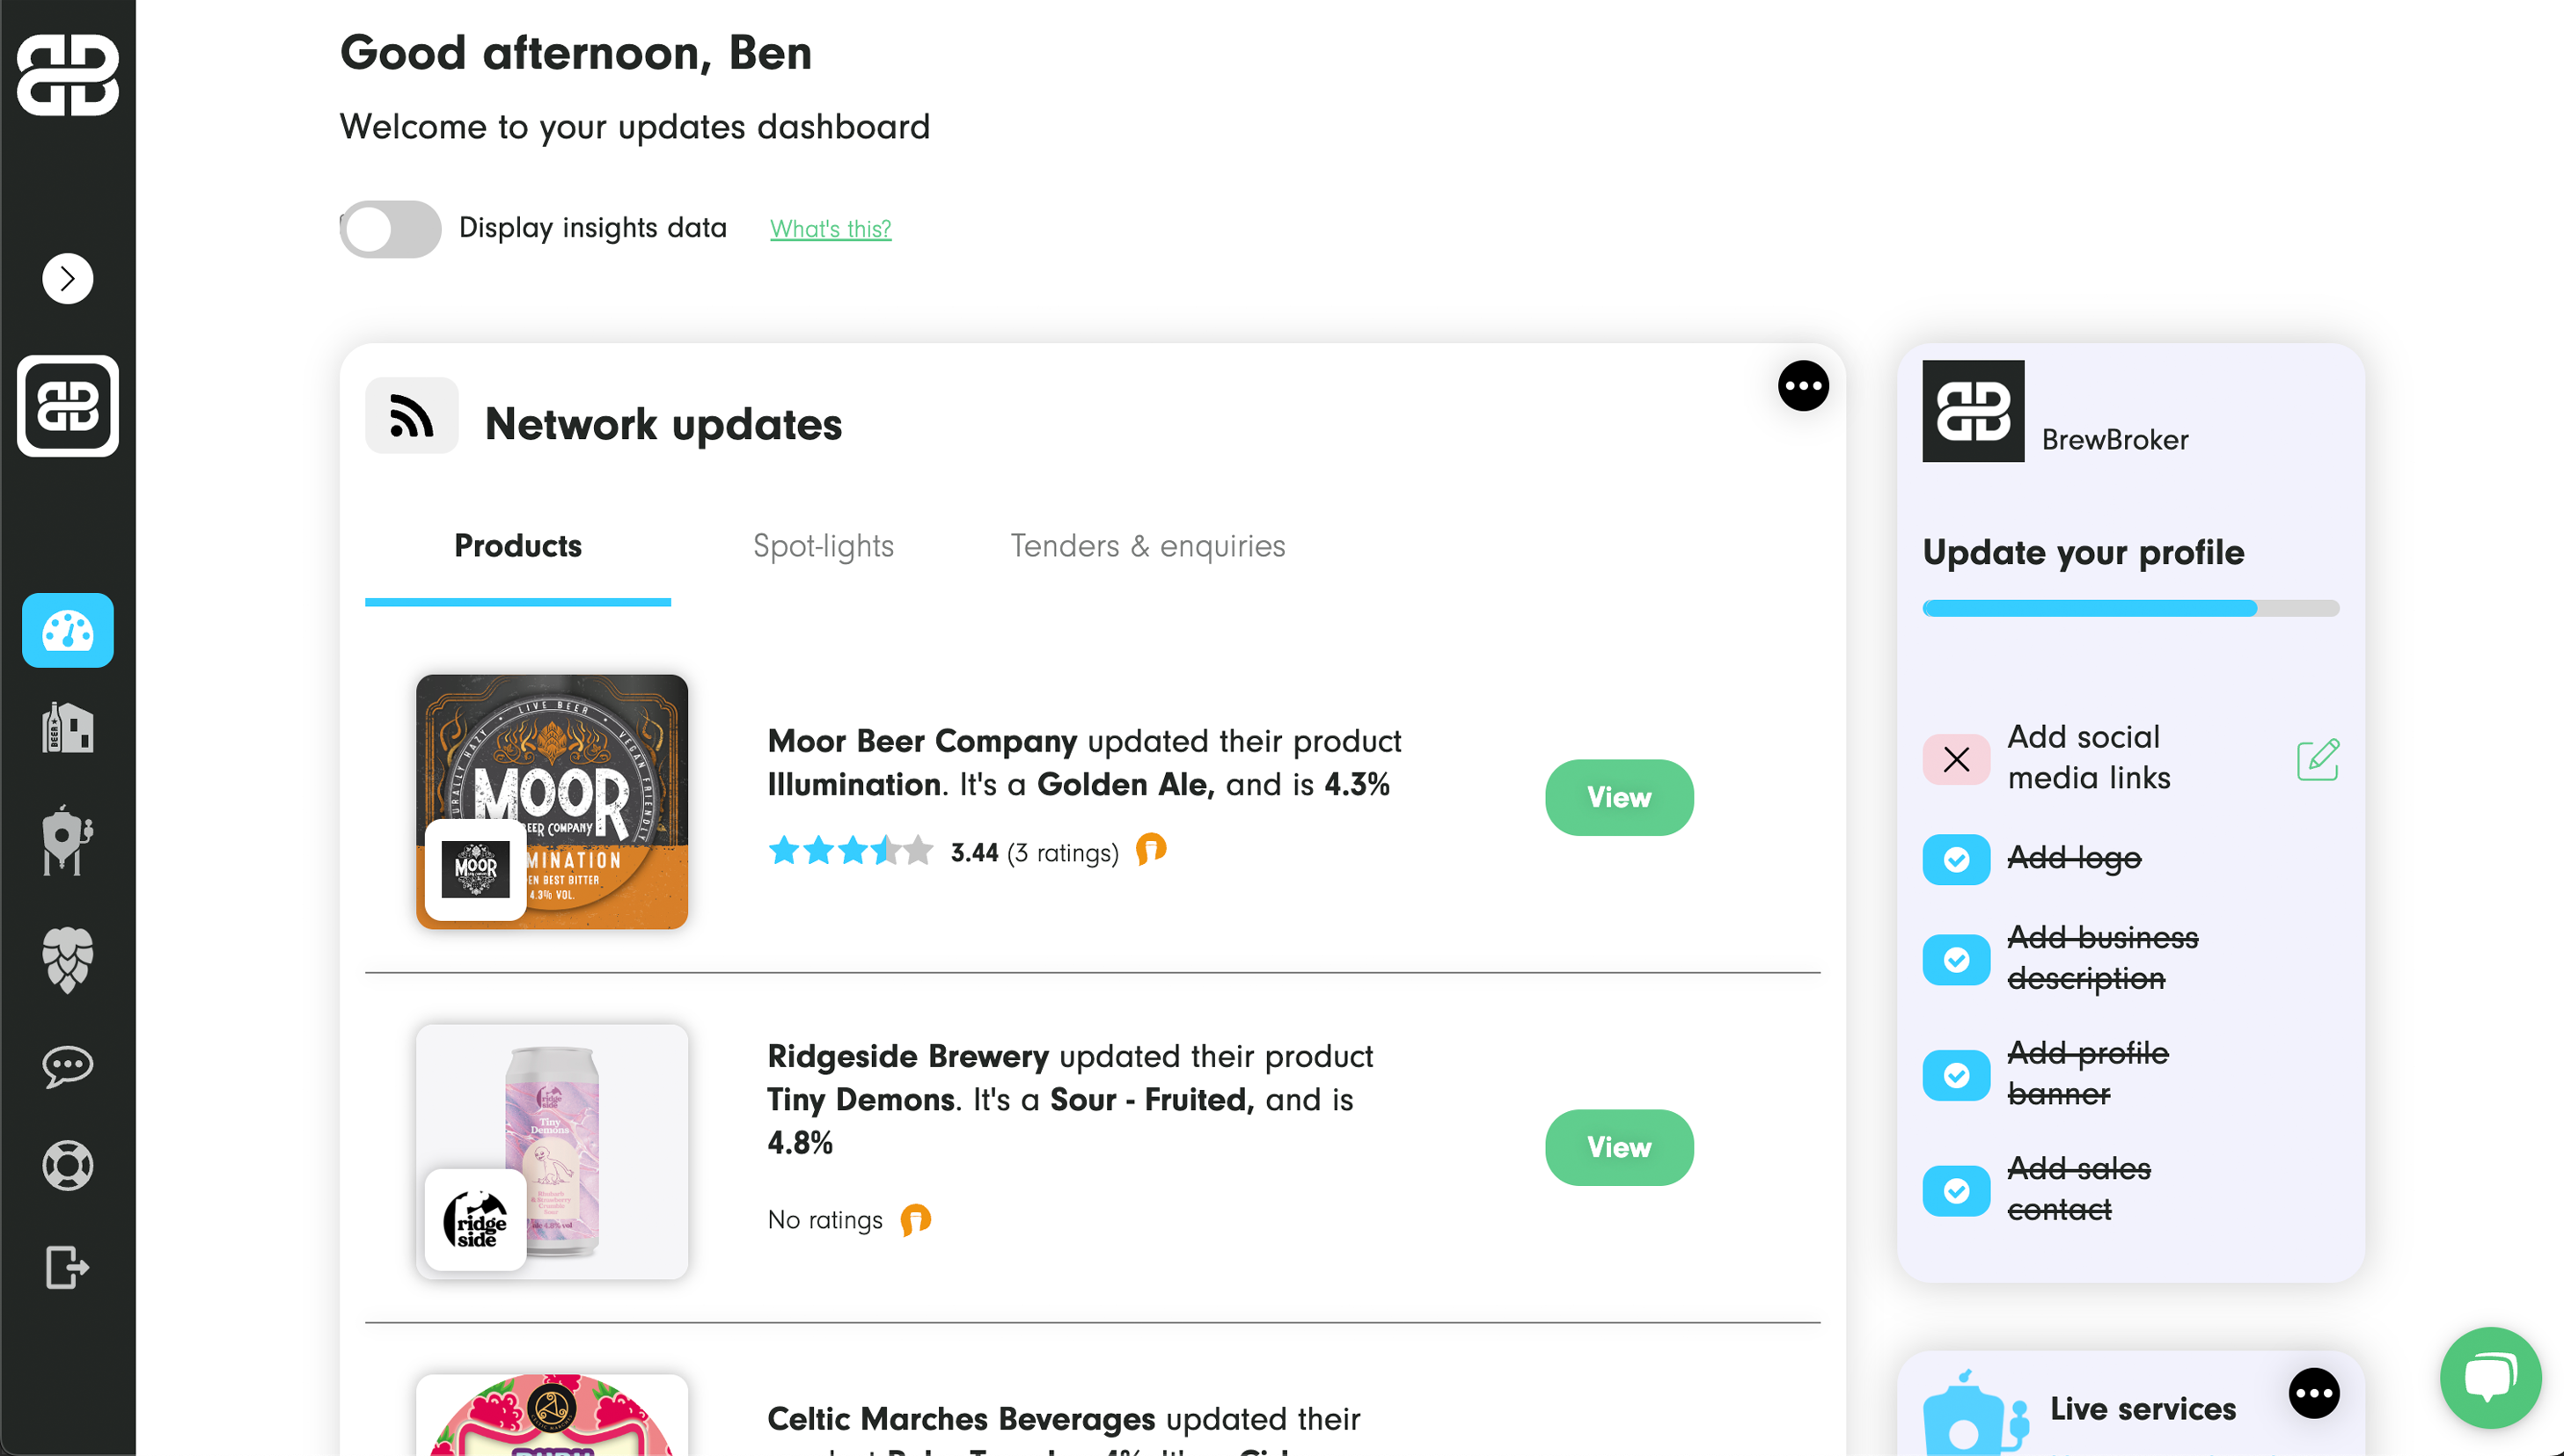Click the Add logo completed checkbox
This screenshot has height=1456, width=2564.
[1956, 859]
